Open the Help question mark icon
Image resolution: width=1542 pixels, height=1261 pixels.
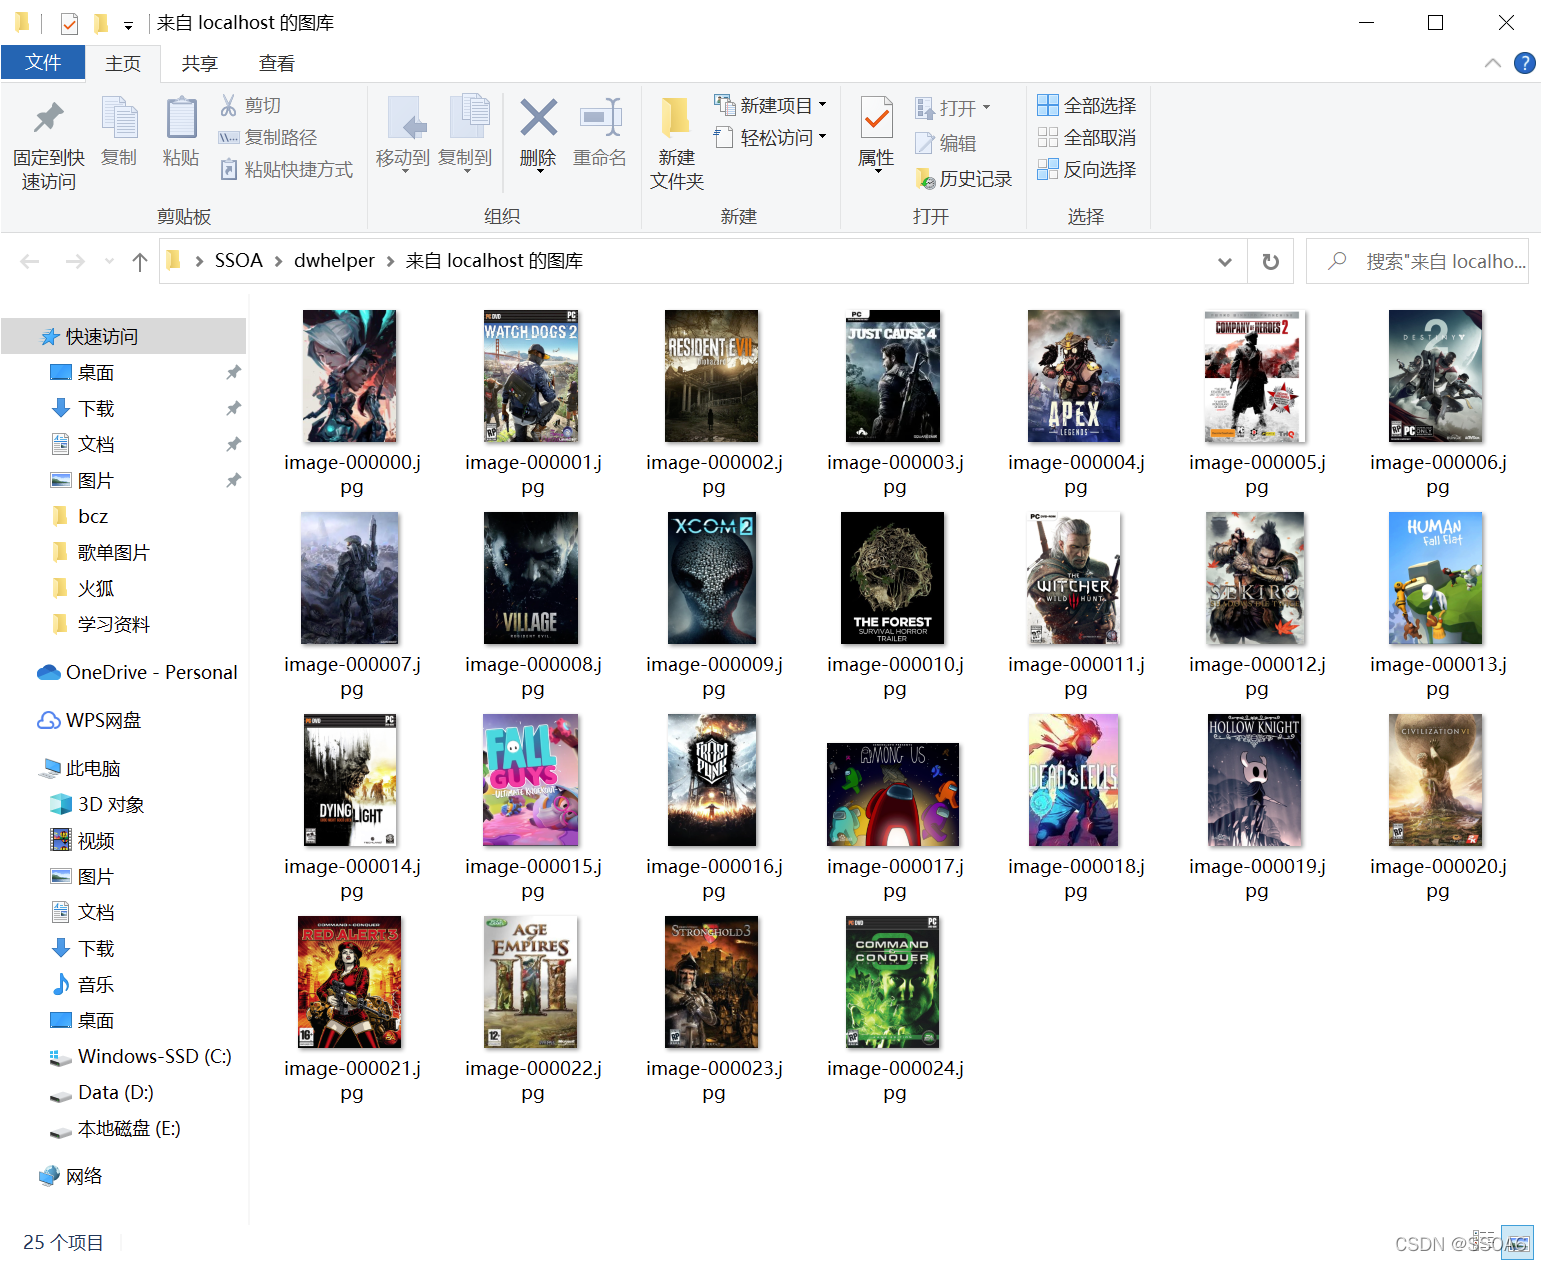pos(1525,63)
